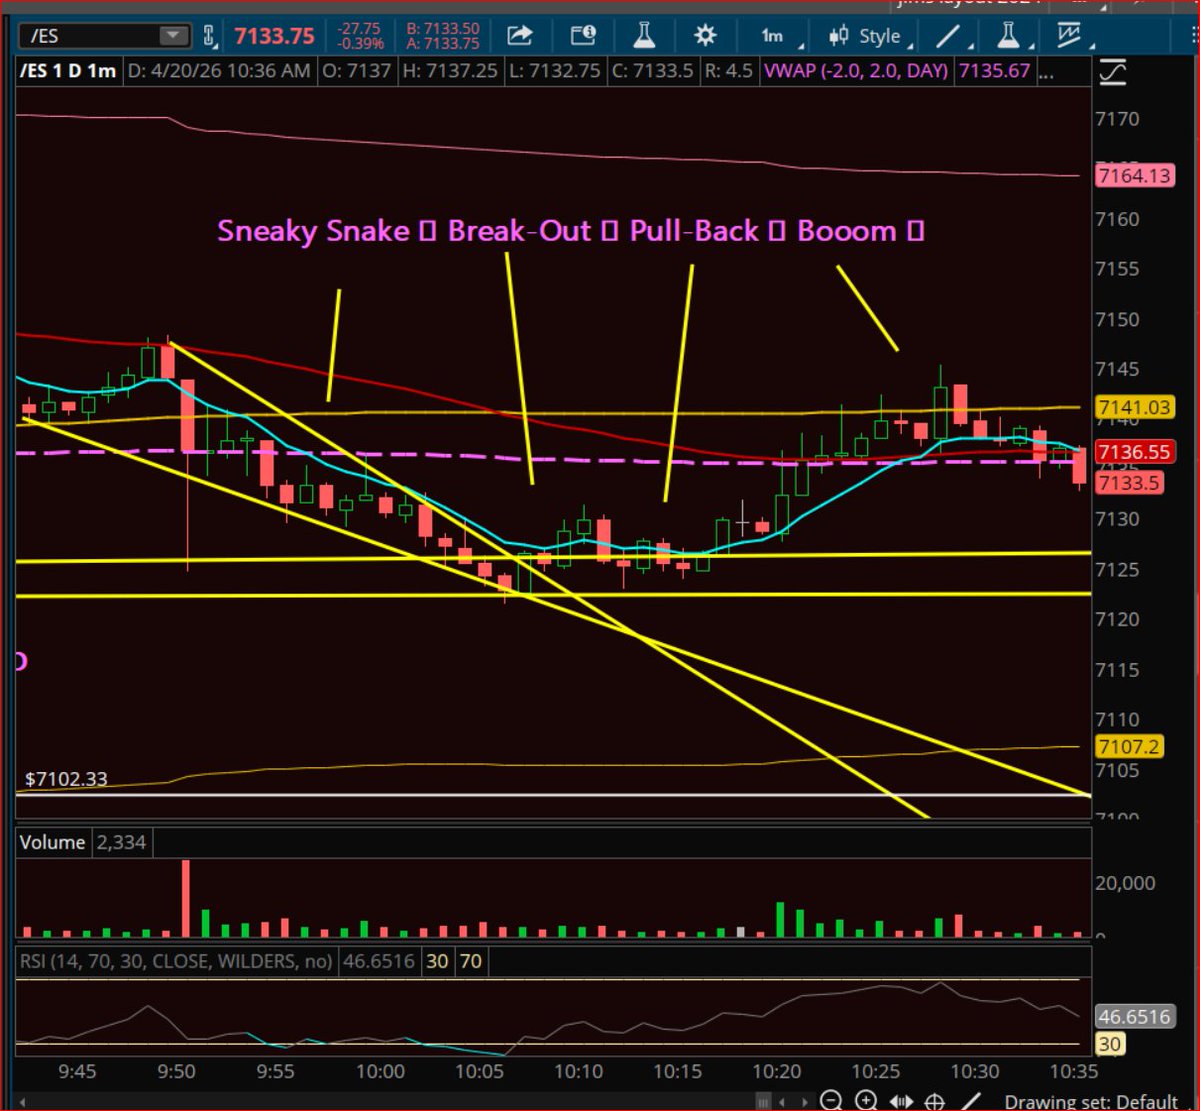Click the RSI (14, 70, 30, CLOSE, WILDERS, no) label
Screen dimensions: 1200x1111
pos(176,962)
